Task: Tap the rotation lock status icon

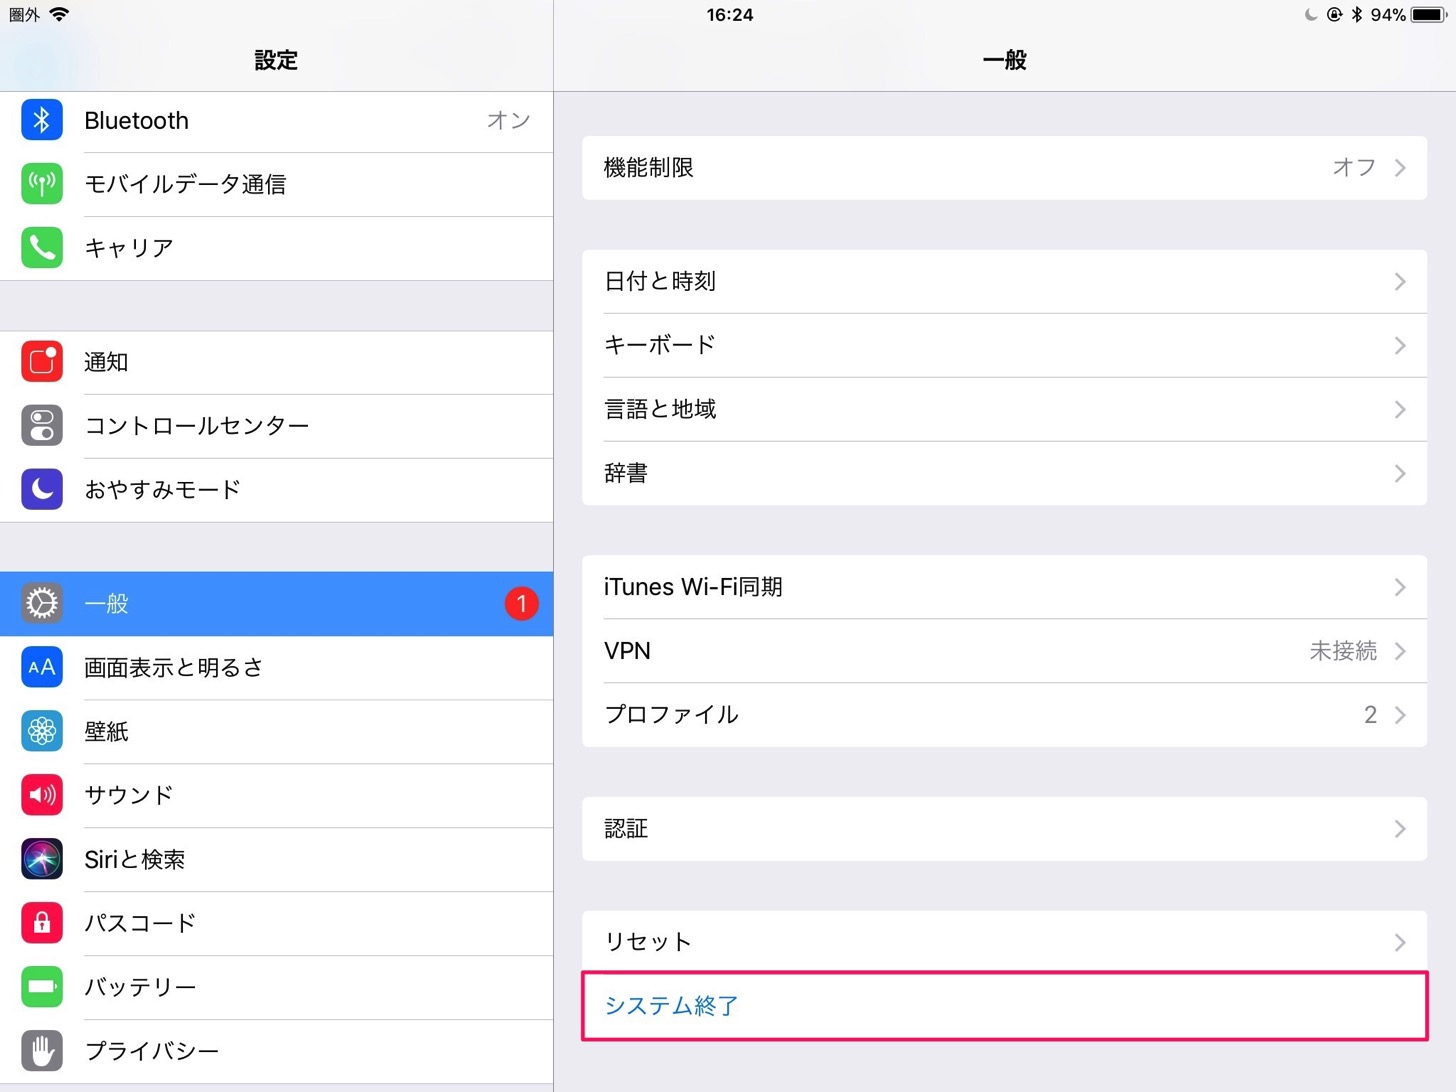Action: tap(1334, 14)
